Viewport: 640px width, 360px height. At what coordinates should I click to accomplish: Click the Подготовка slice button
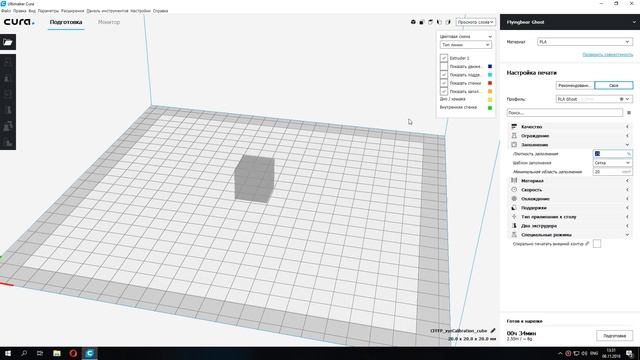[x=614, y=336]
